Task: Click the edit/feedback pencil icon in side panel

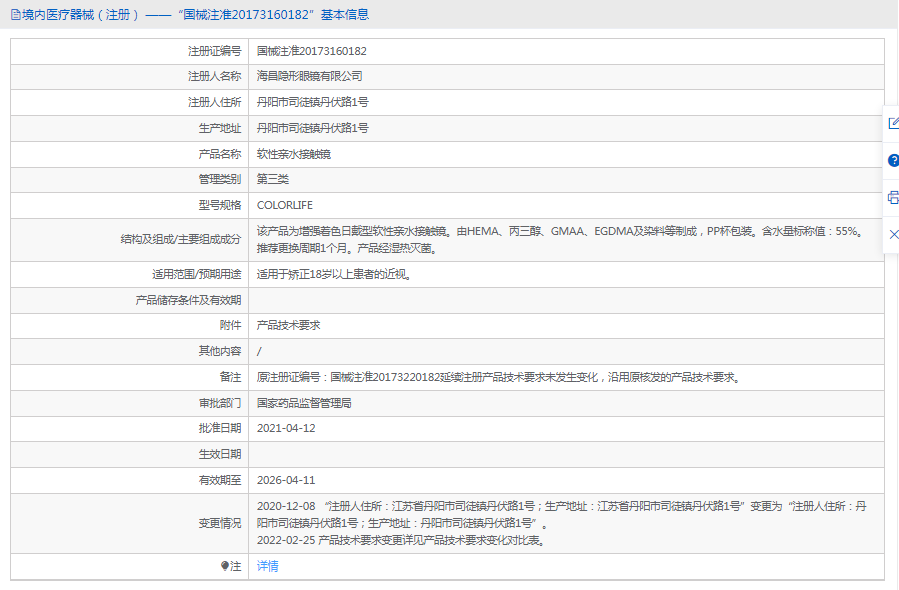Action: [892, 123]
